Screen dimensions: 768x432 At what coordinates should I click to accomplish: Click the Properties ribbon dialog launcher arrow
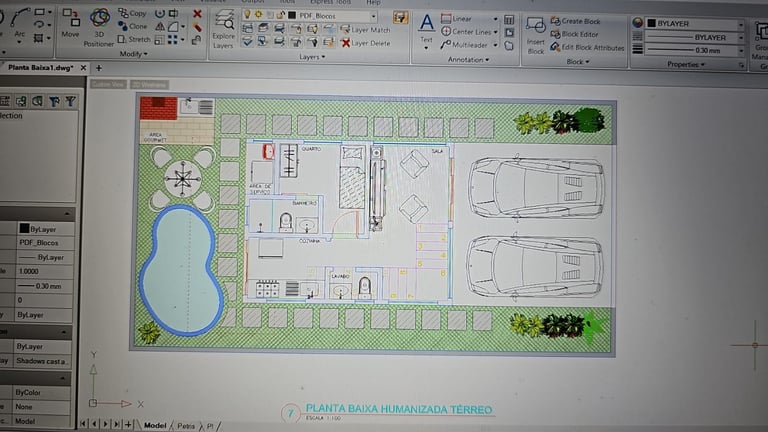tap(742, 65)
